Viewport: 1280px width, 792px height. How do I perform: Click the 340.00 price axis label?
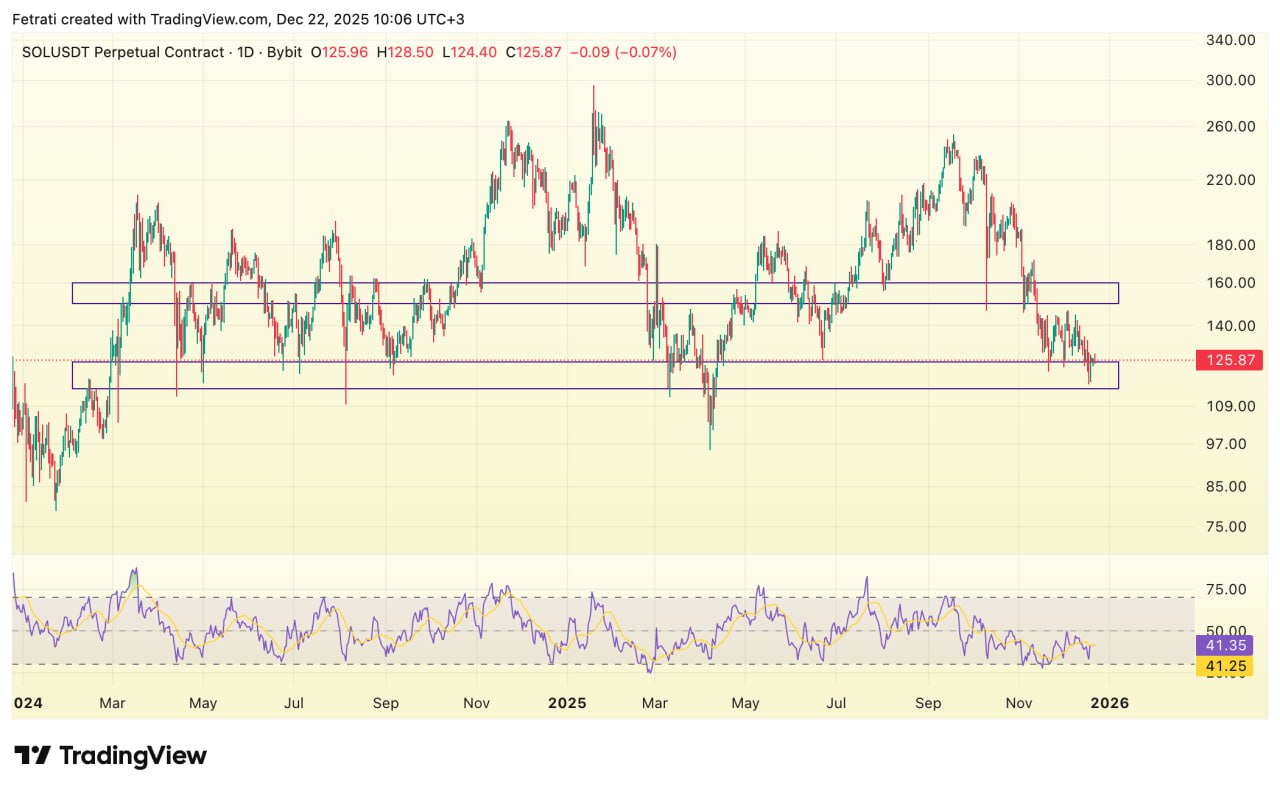[1231, 40]
